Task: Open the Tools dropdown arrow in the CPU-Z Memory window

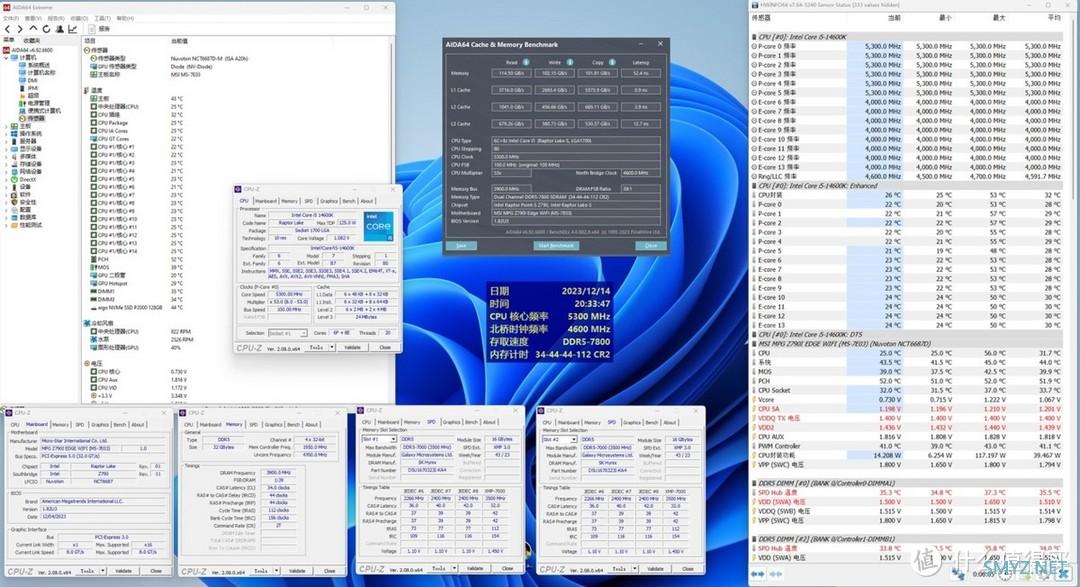Action: tap(277, 570)
